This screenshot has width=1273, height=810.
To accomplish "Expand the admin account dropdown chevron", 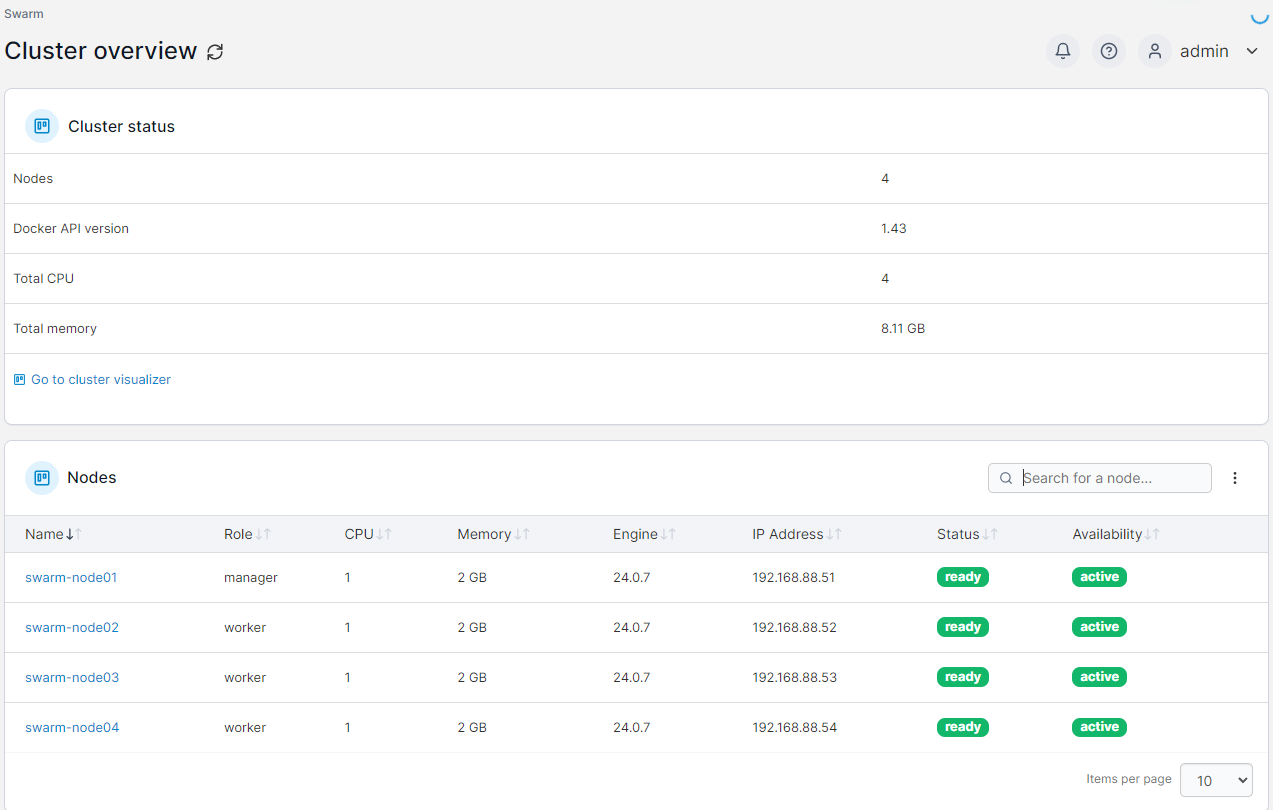I will point(1252,51).
